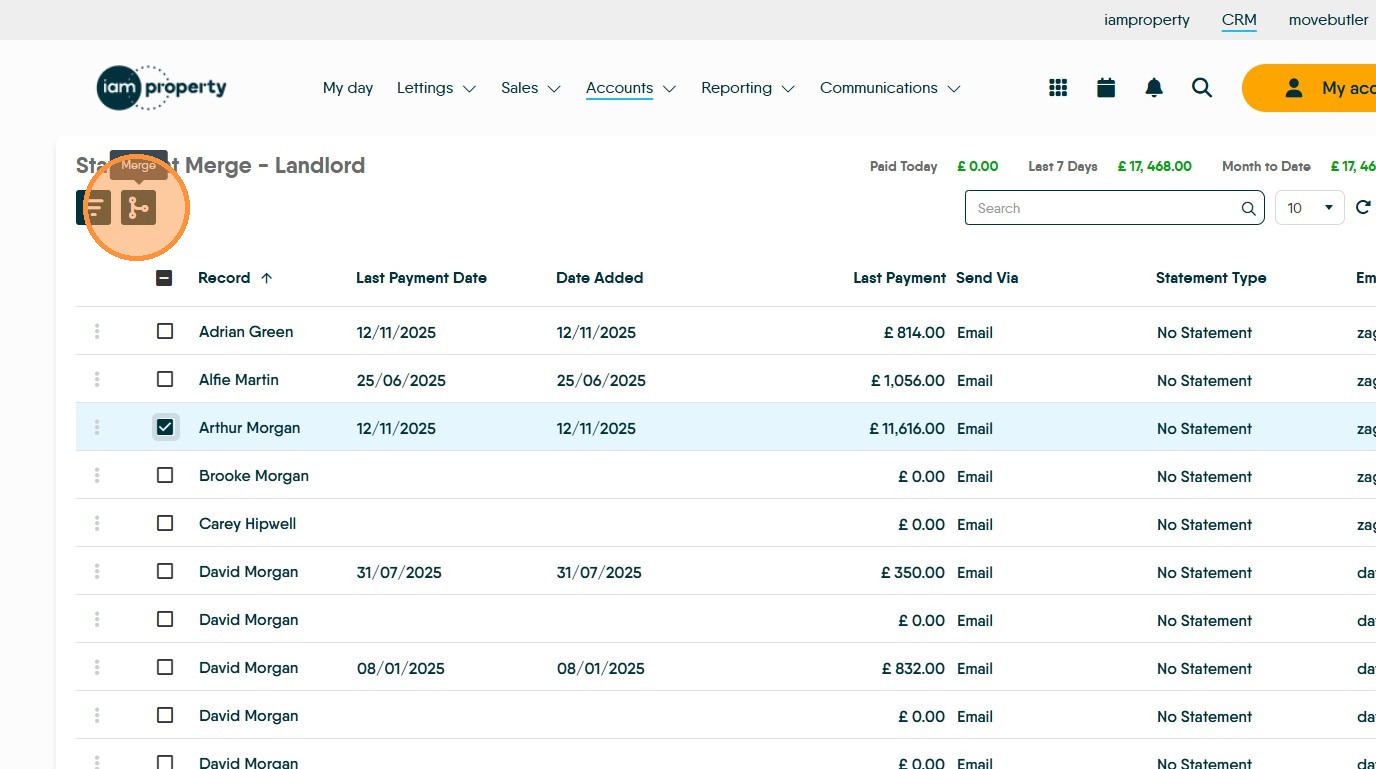
Task: Open the rows-per-page dropdown showing 10
Action: click(1309, 208)
